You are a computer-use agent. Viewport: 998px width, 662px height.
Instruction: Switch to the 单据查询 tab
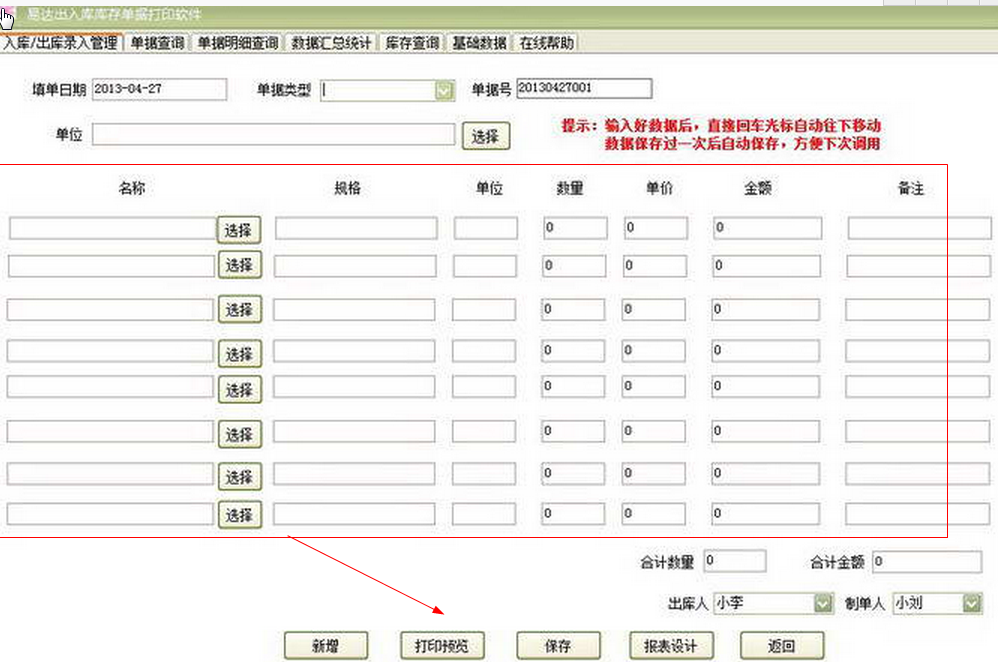(x=157, y=43)
